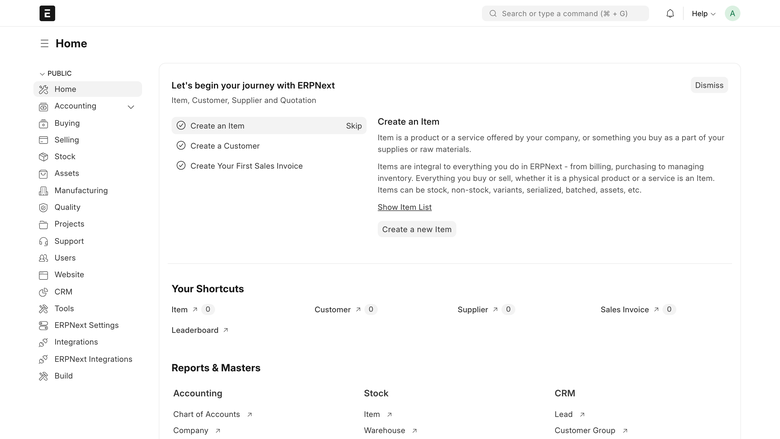This screenshot has height=439, width=780.
Task: Toggle Create a Customer step checkmark
Action: (x=181, y=146)
